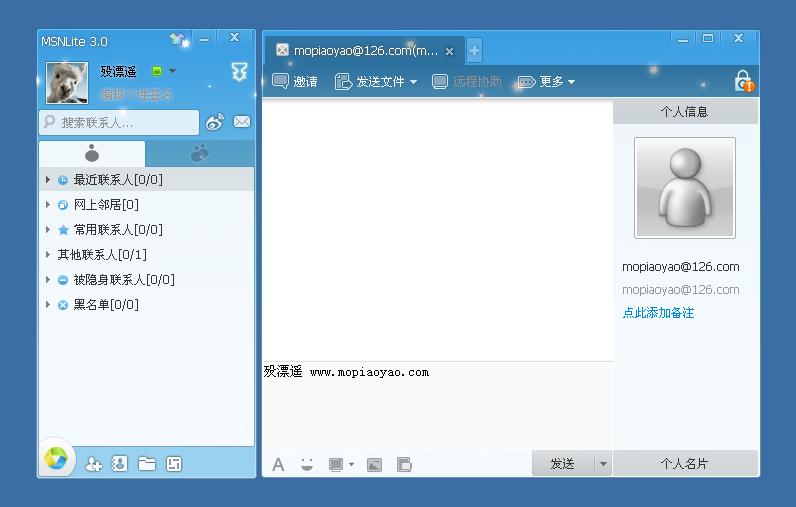Select the 其他联系人[0/1] row

click(146, 254)
